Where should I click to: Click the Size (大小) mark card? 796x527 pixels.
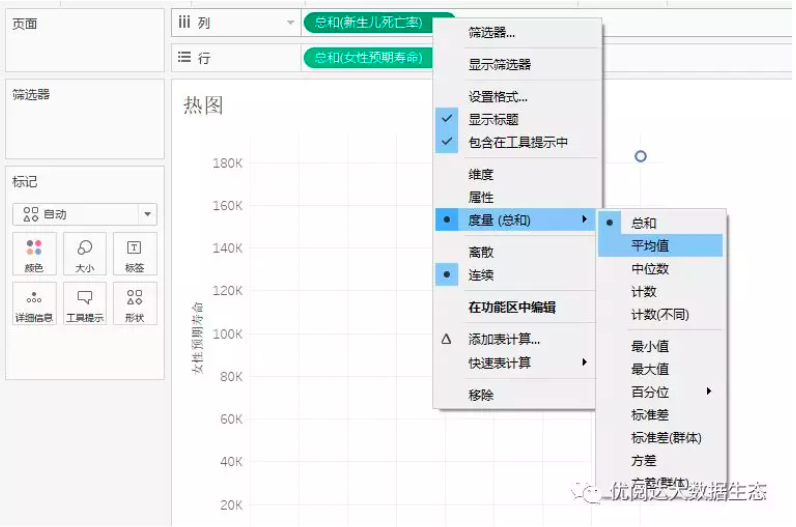[84, 254]
